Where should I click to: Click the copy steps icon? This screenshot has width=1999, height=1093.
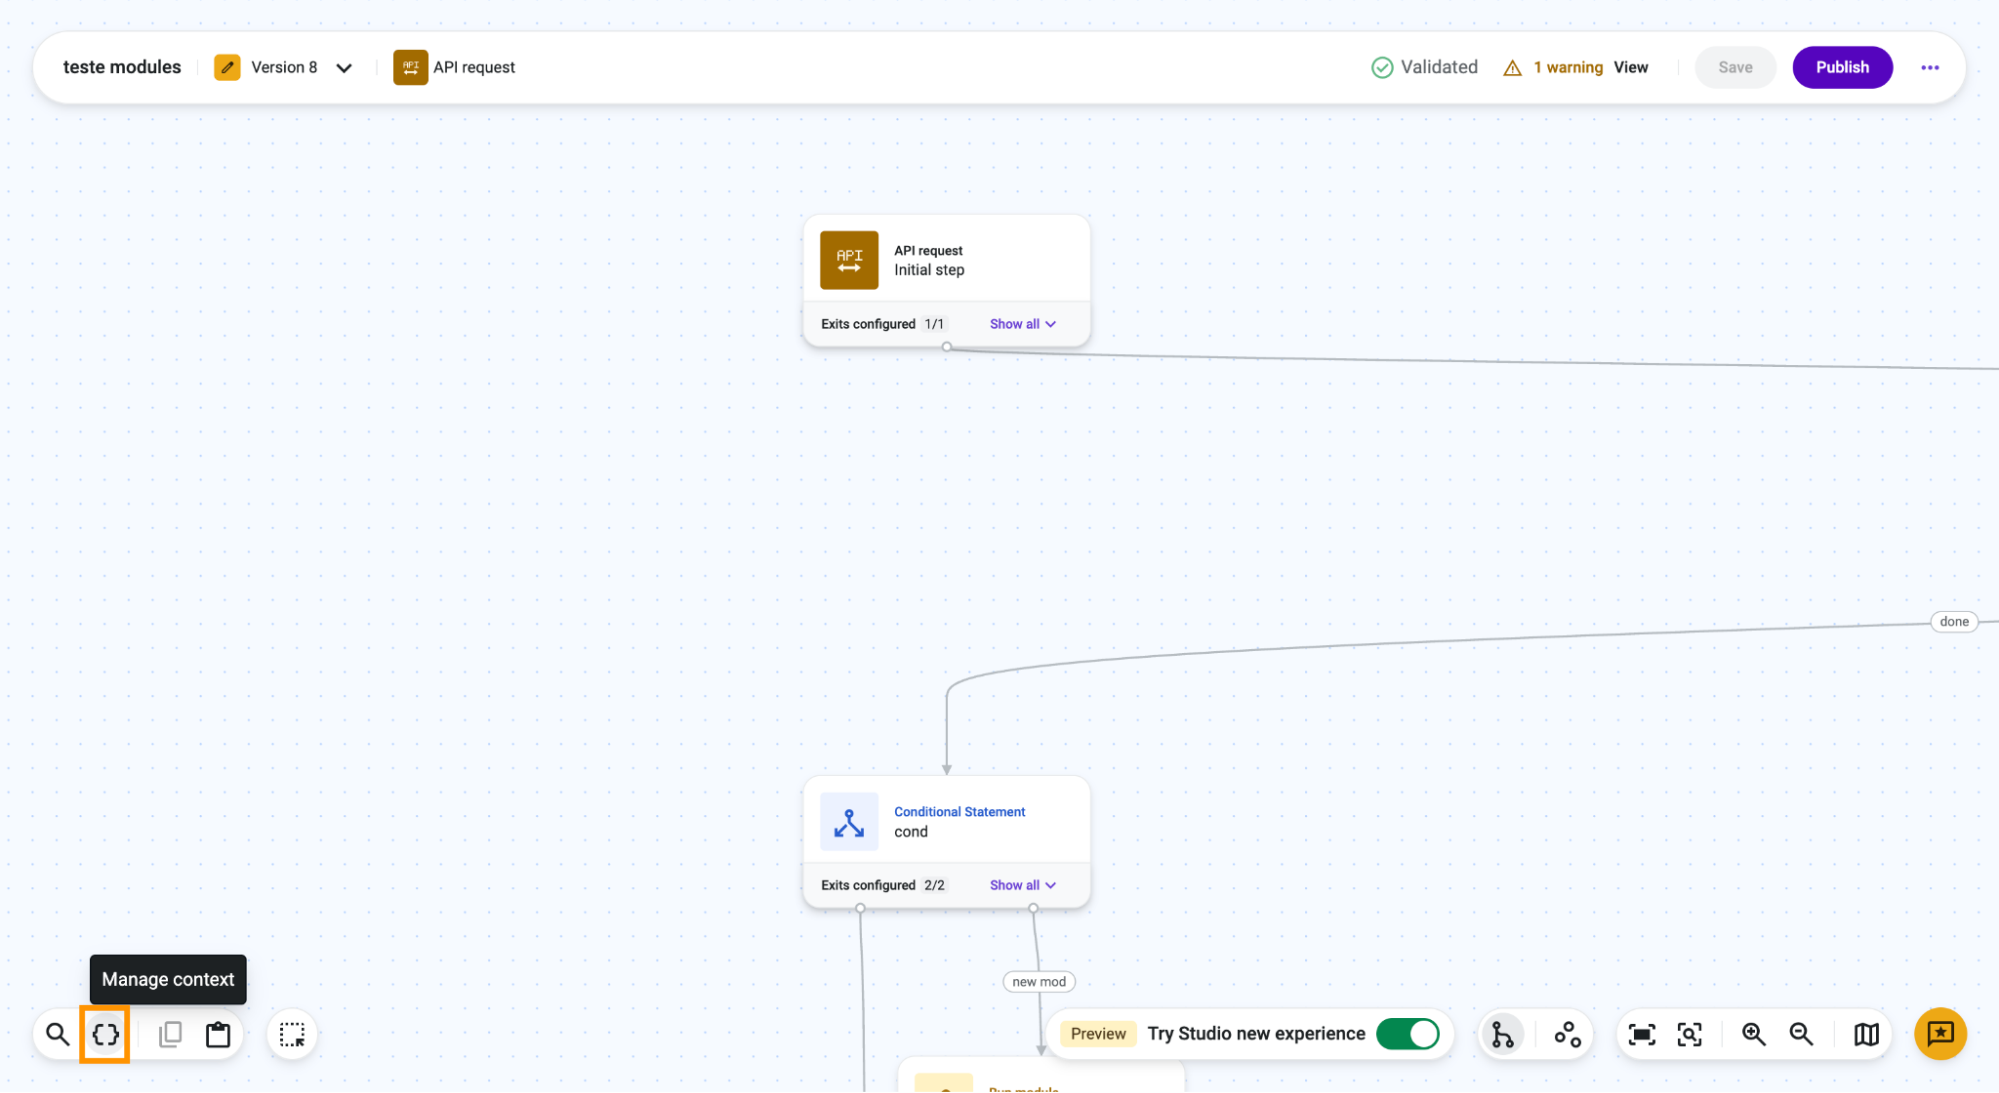tap(170, 1034)
